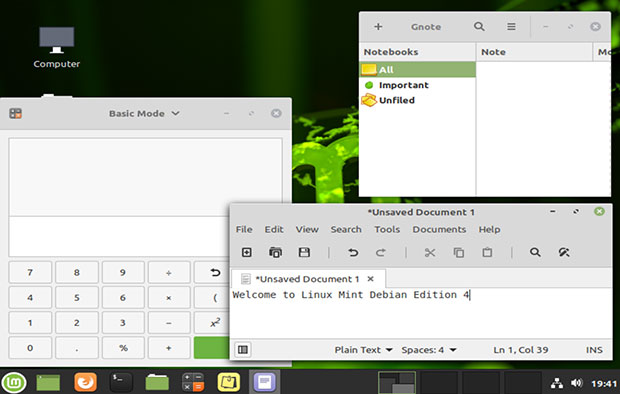Click the calculator plus key
This screenshot has width=620, height=394.
[169, 348]
